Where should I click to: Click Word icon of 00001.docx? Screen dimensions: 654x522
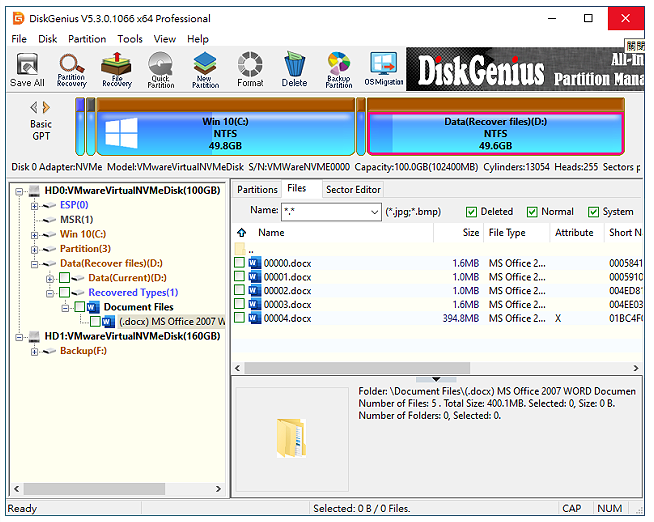[254, 277]
